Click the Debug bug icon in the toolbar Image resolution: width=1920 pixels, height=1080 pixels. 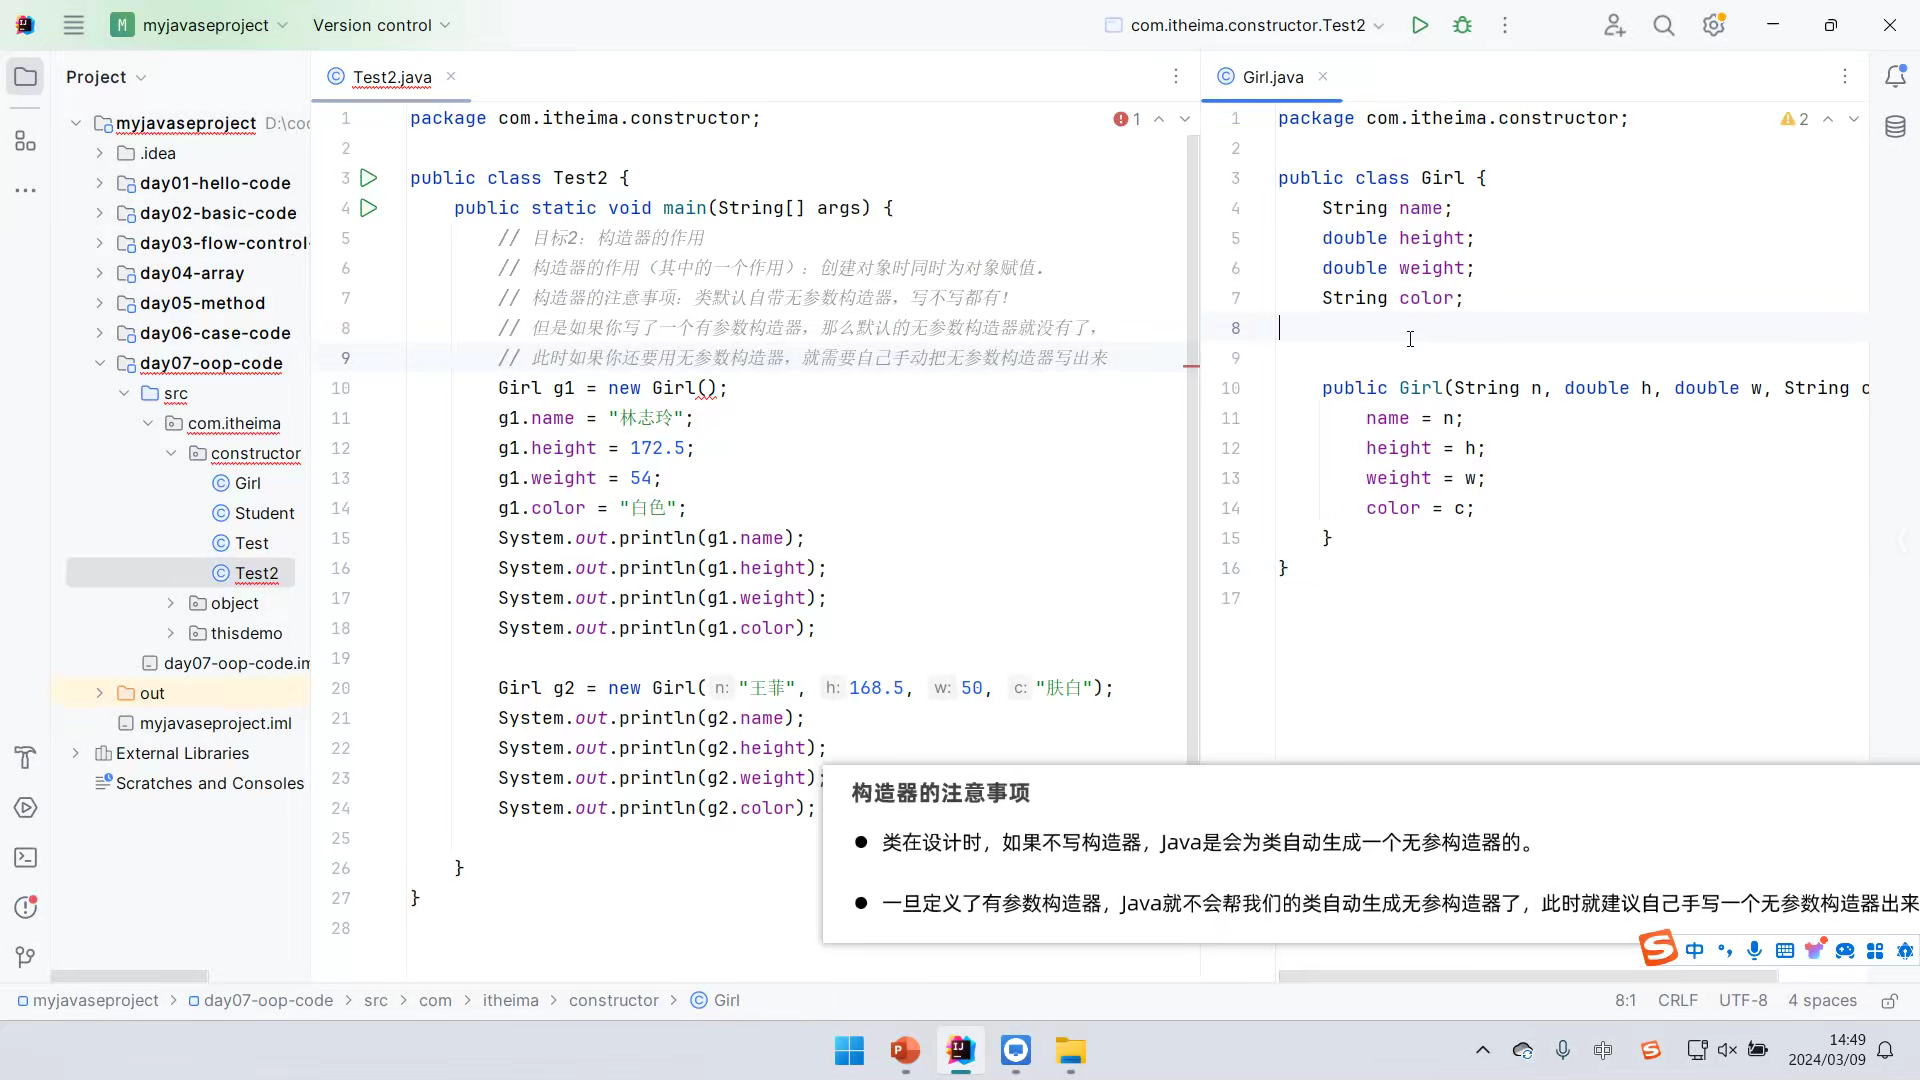(1462, 26)
